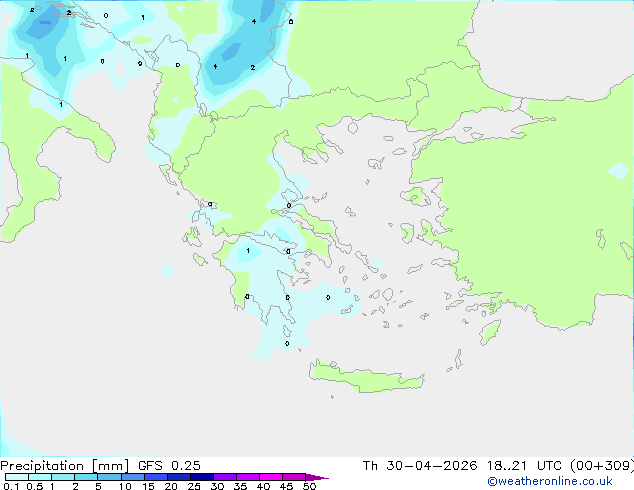Screen dimensions: 634x490
Task: Click the '18..21 UTC' time text
Action: coord(524,466)
